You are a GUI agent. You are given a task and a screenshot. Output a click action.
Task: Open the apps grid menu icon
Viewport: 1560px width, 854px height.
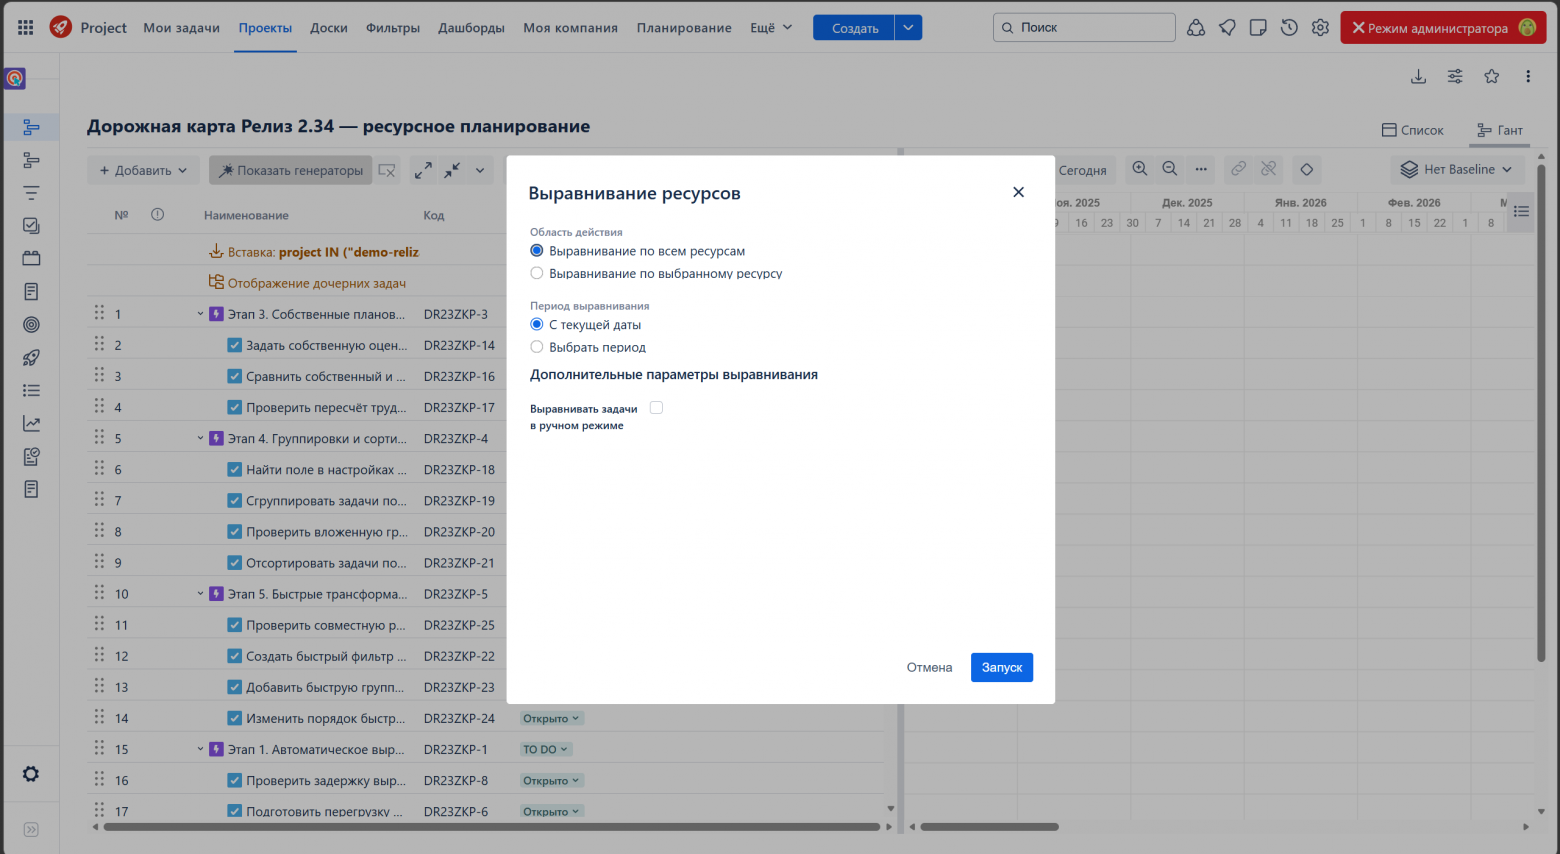25,28
